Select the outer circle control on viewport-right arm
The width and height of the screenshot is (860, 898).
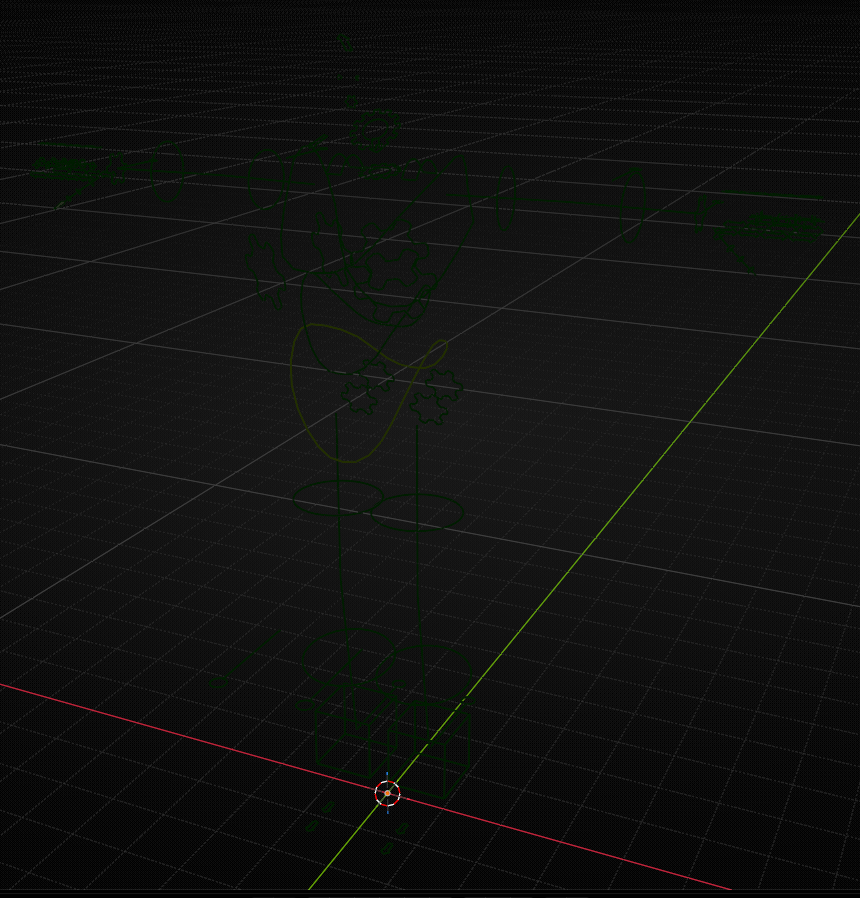point(633,206)
